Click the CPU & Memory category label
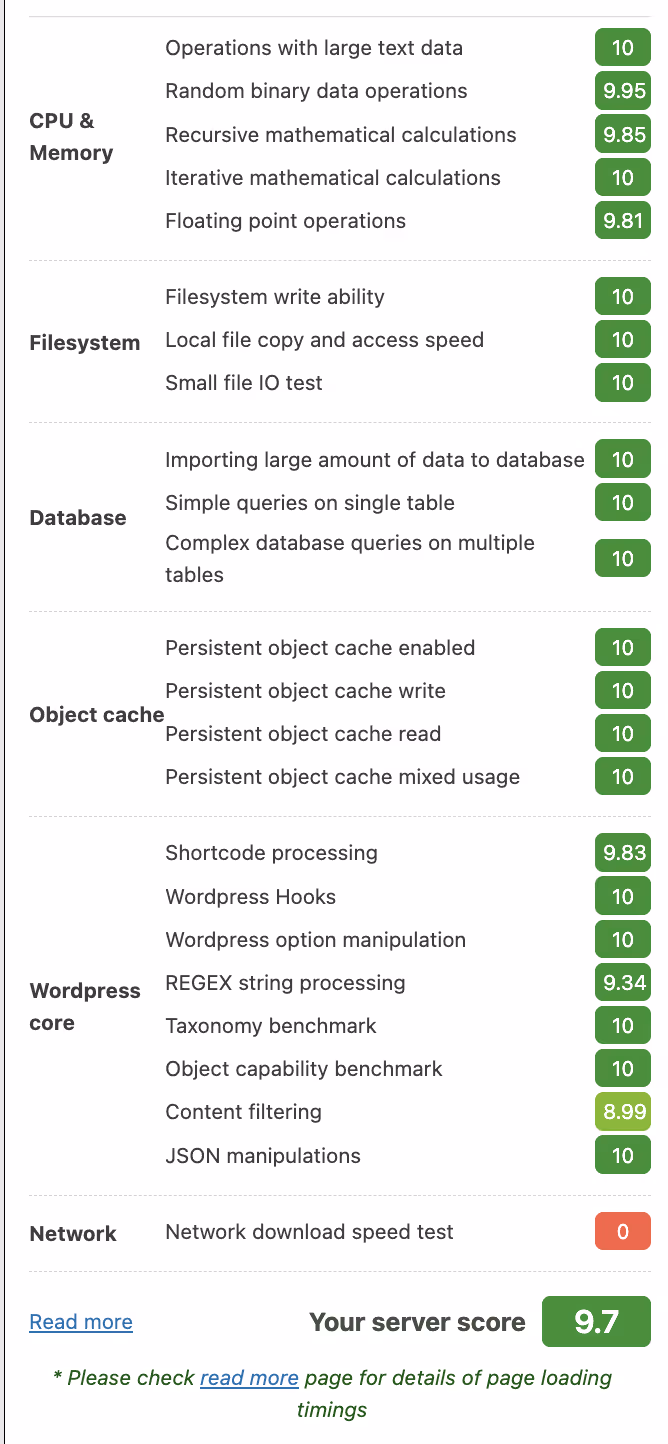668x1444 pixels. pyautogui.click(x=71, y=137)
